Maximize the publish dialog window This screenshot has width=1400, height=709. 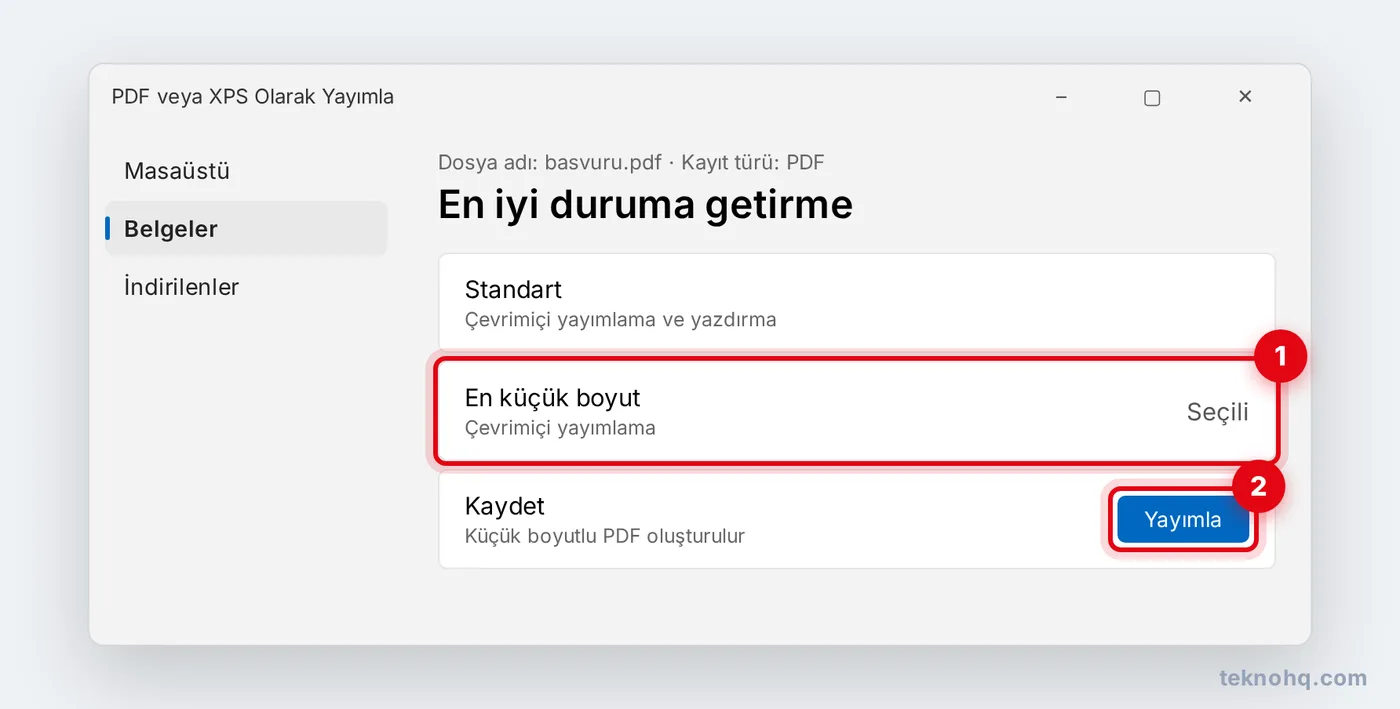click(1152, 97)
